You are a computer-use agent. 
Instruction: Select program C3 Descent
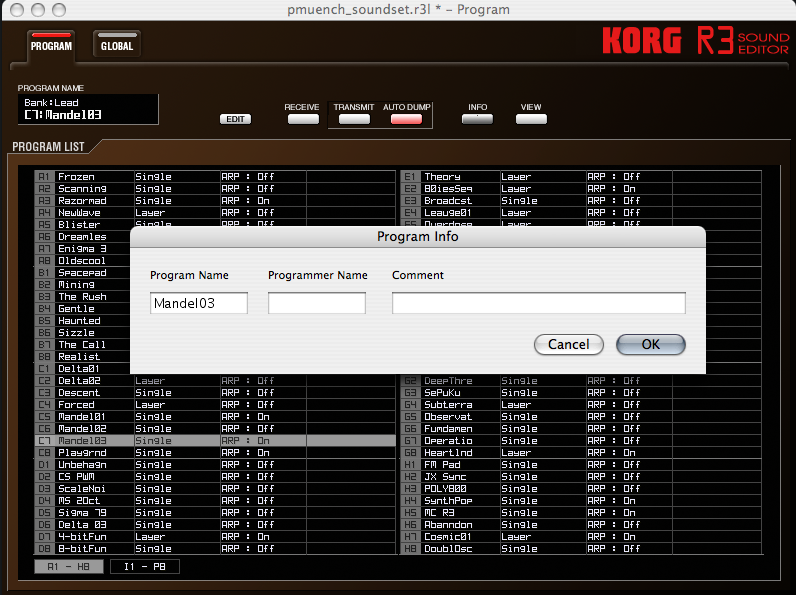215,393
